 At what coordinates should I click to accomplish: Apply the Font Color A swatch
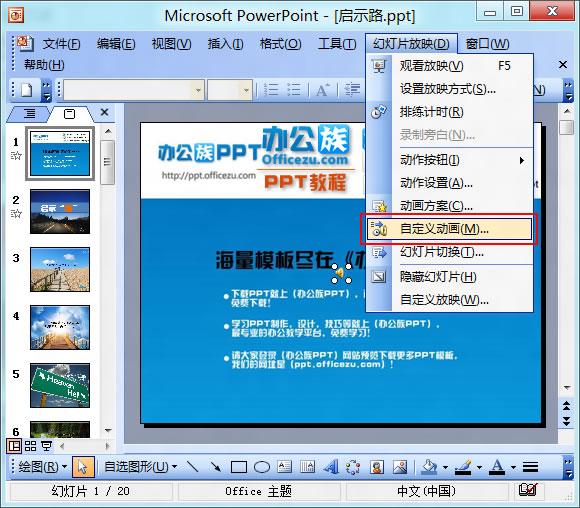pos(497,467)
